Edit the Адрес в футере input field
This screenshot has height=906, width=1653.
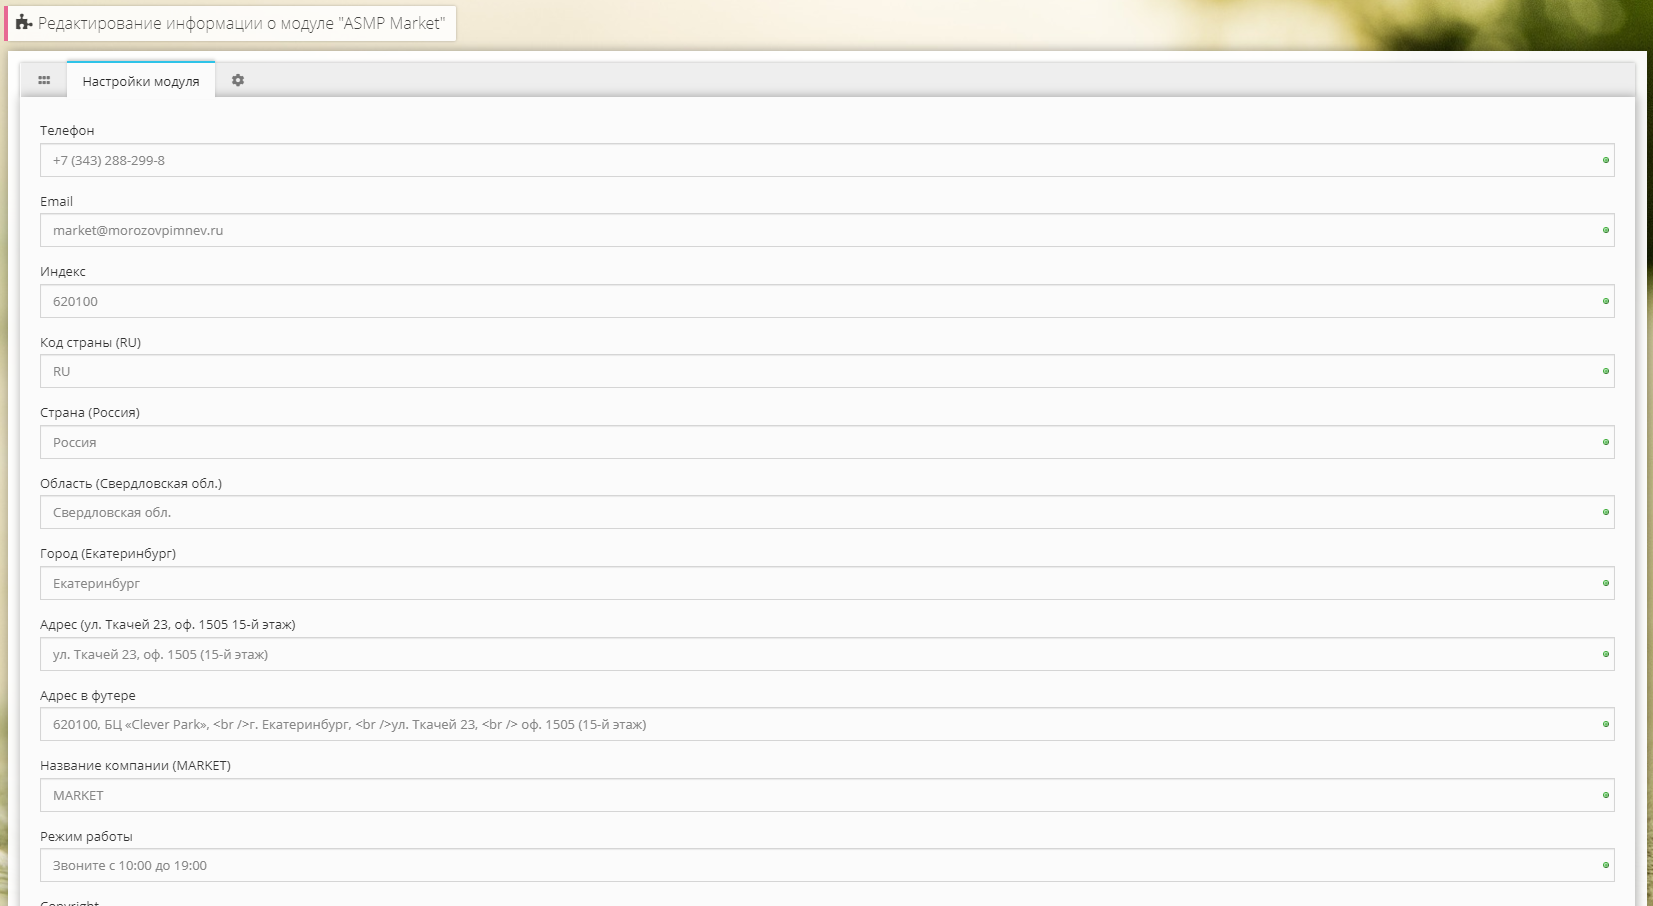click(x=827, y=724)
